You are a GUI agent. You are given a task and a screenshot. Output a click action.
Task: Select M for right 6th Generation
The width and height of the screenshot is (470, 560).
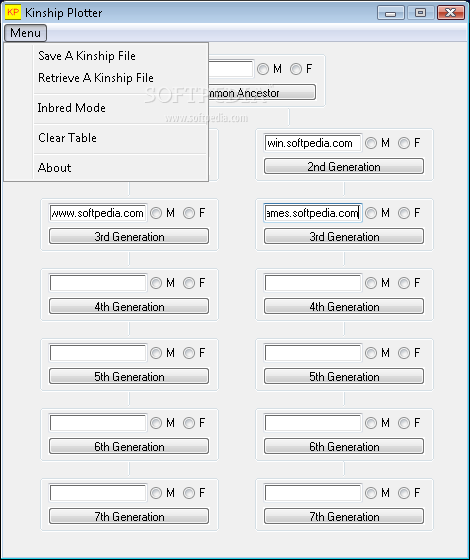point(371,423)
